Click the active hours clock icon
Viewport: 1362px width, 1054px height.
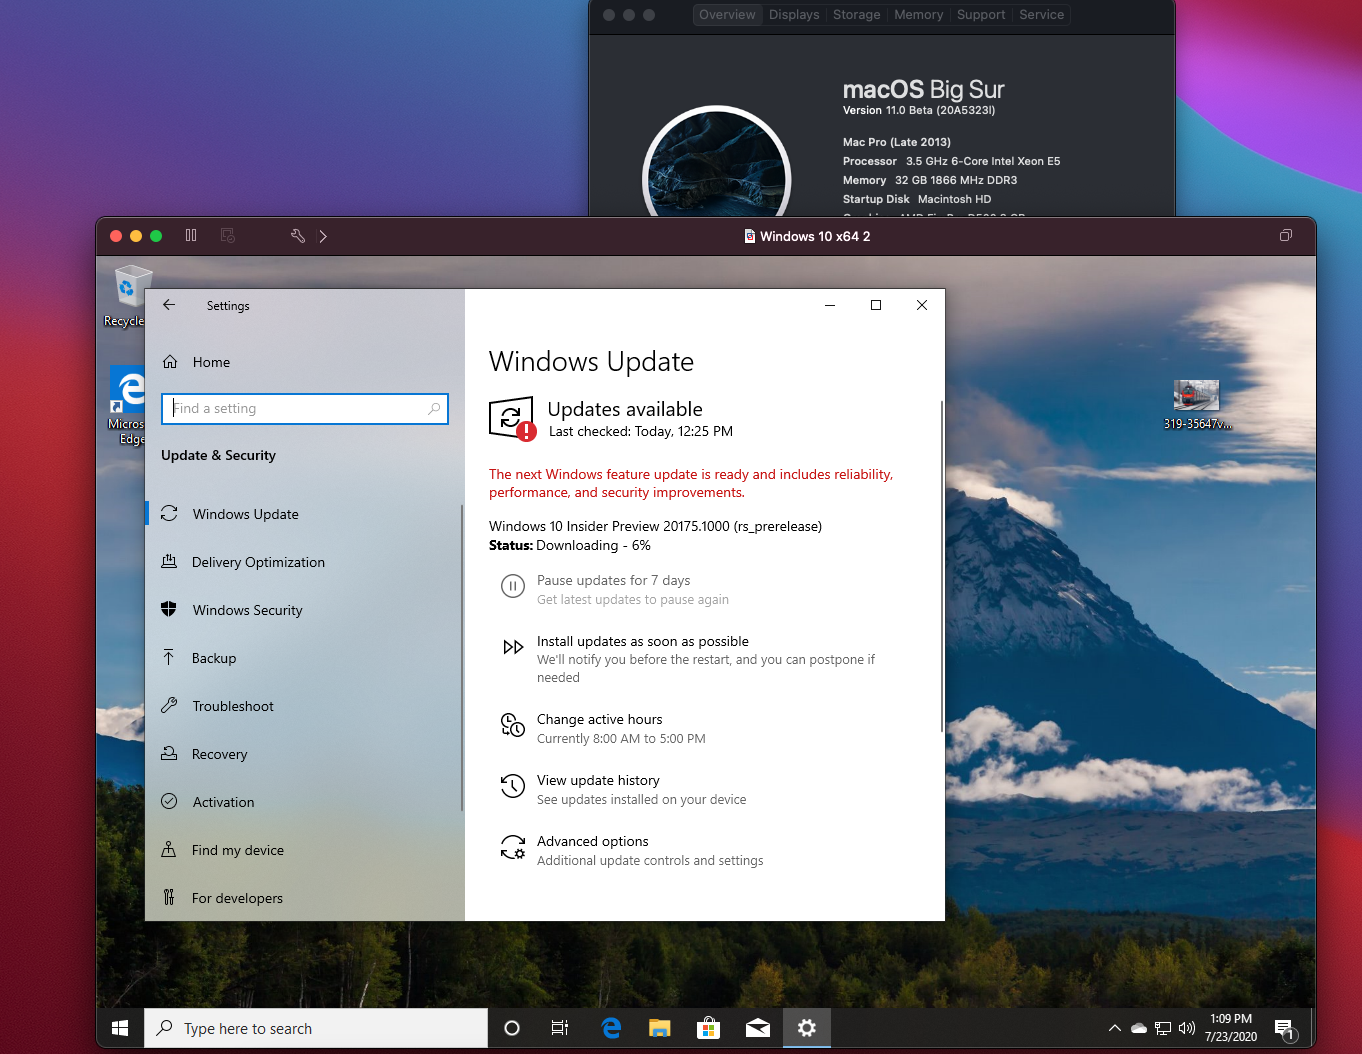(x=512, y=725)
